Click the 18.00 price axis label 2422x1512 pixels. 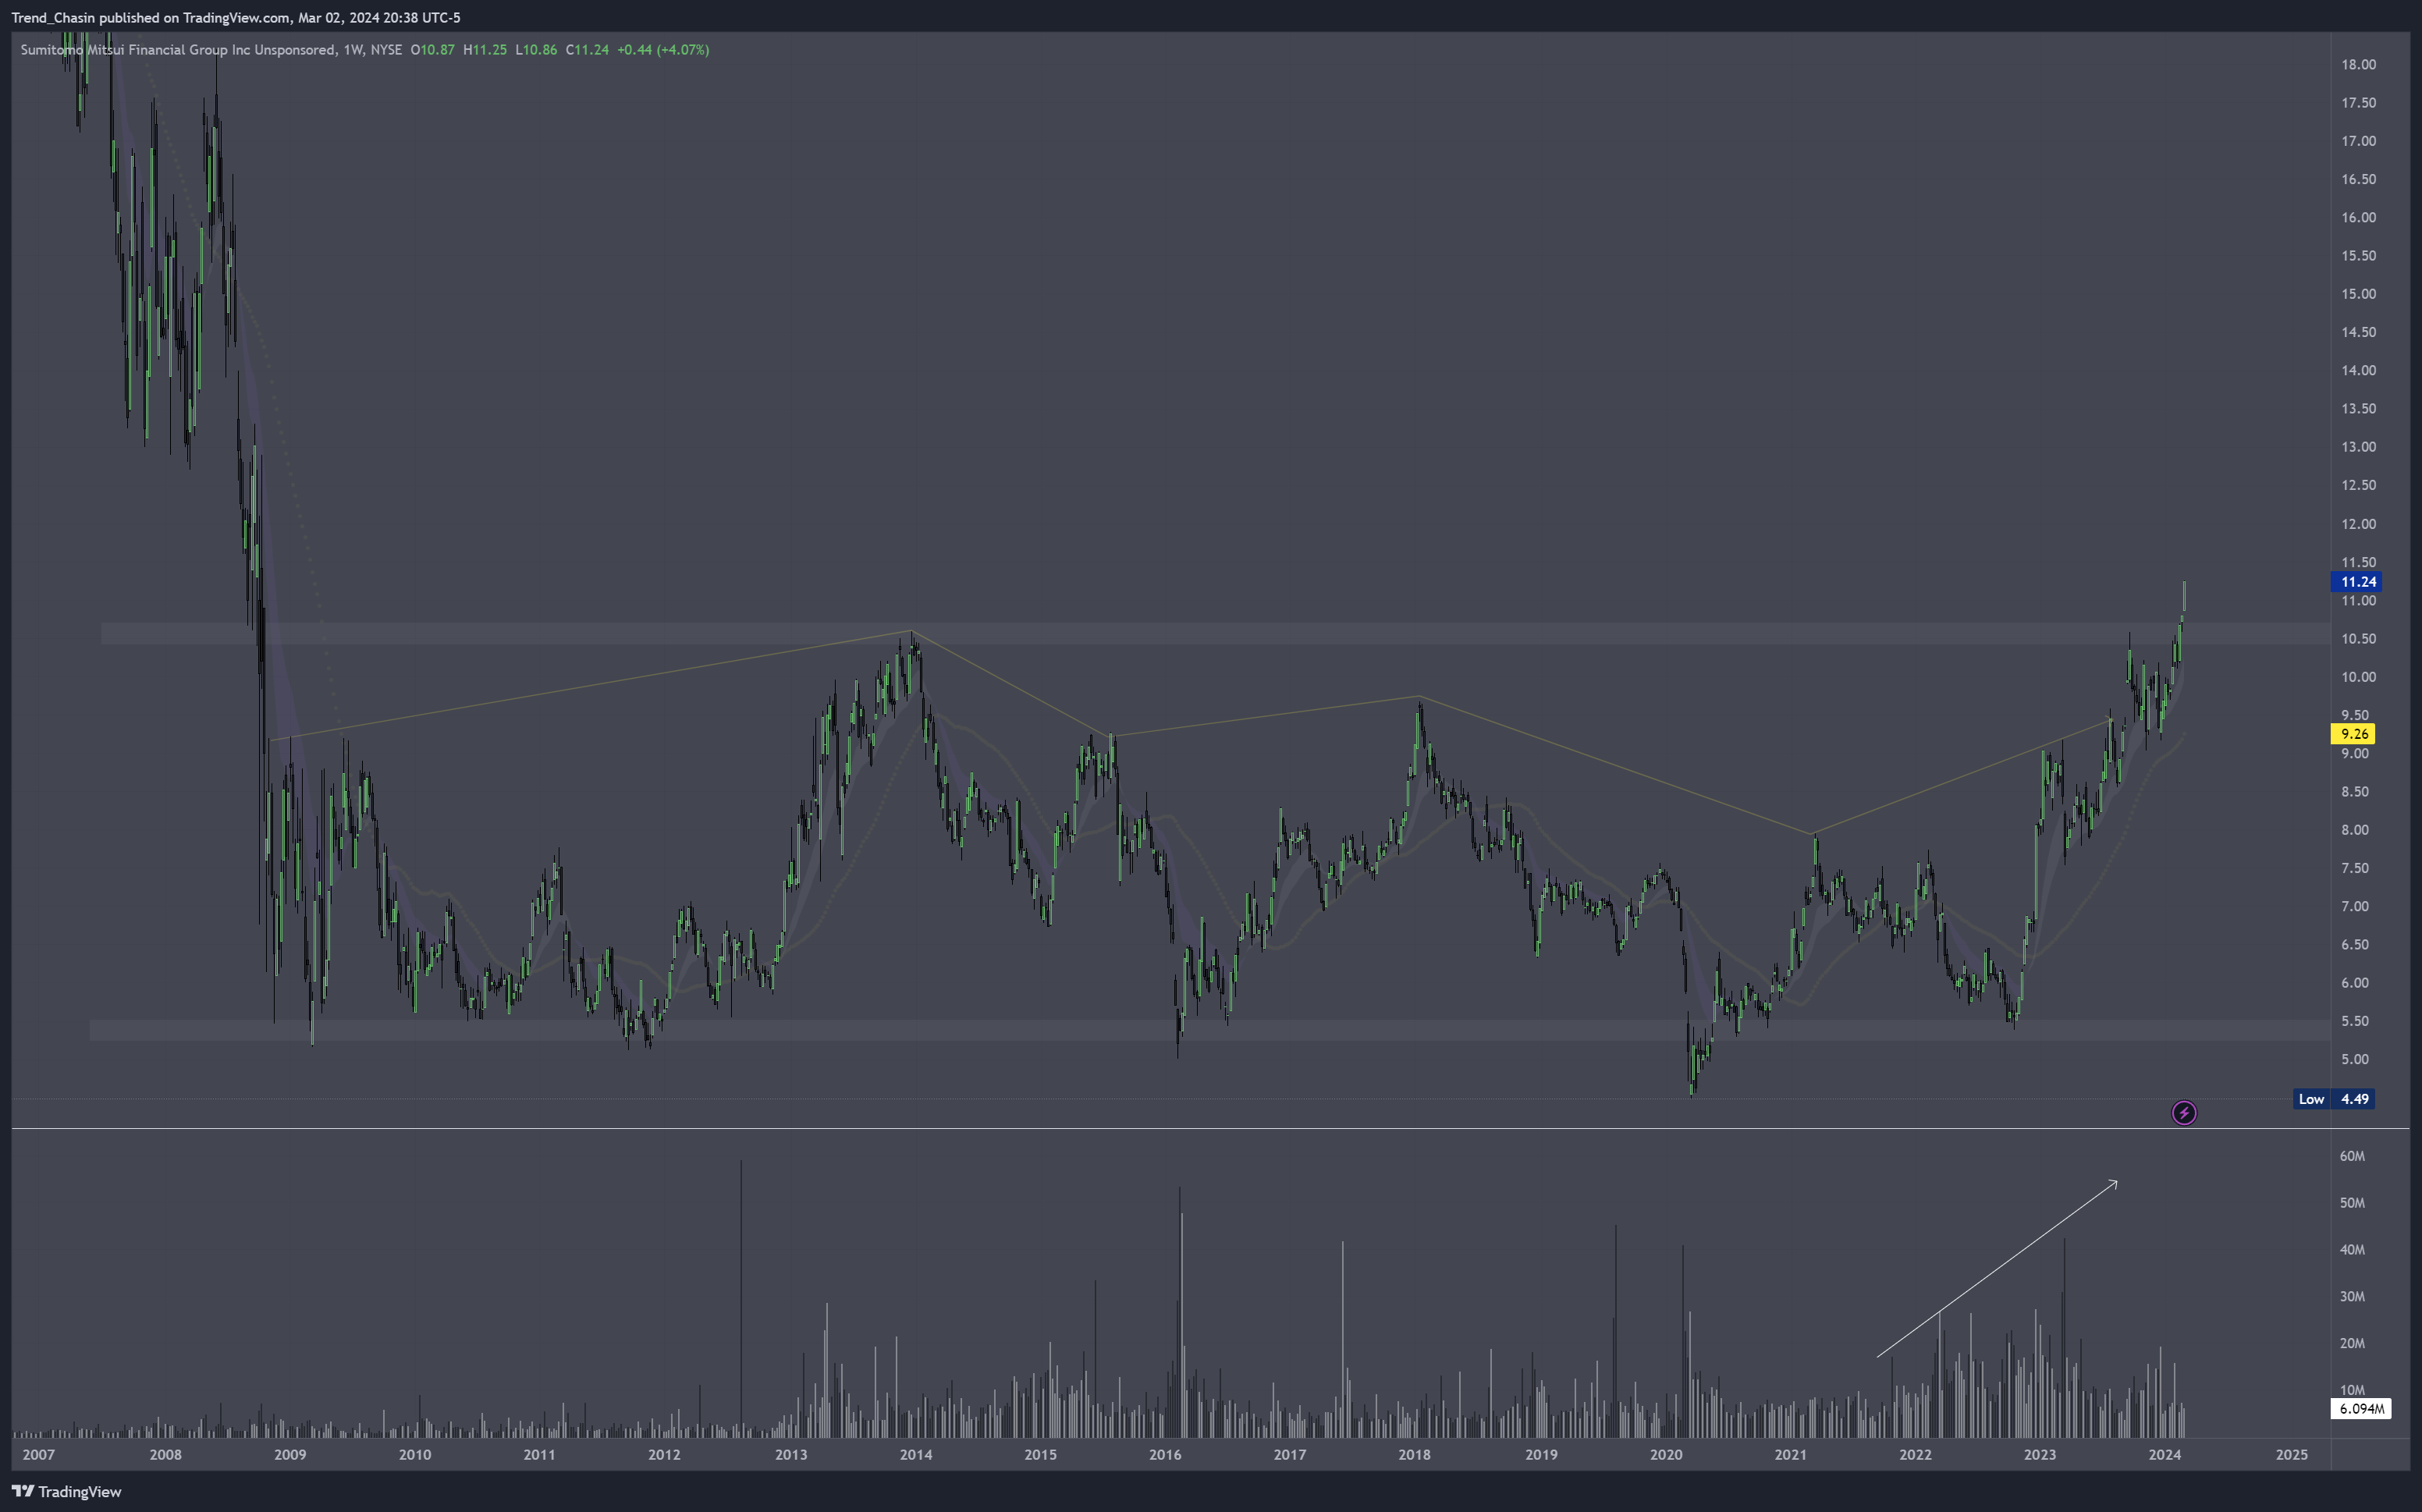(2358, 64)
